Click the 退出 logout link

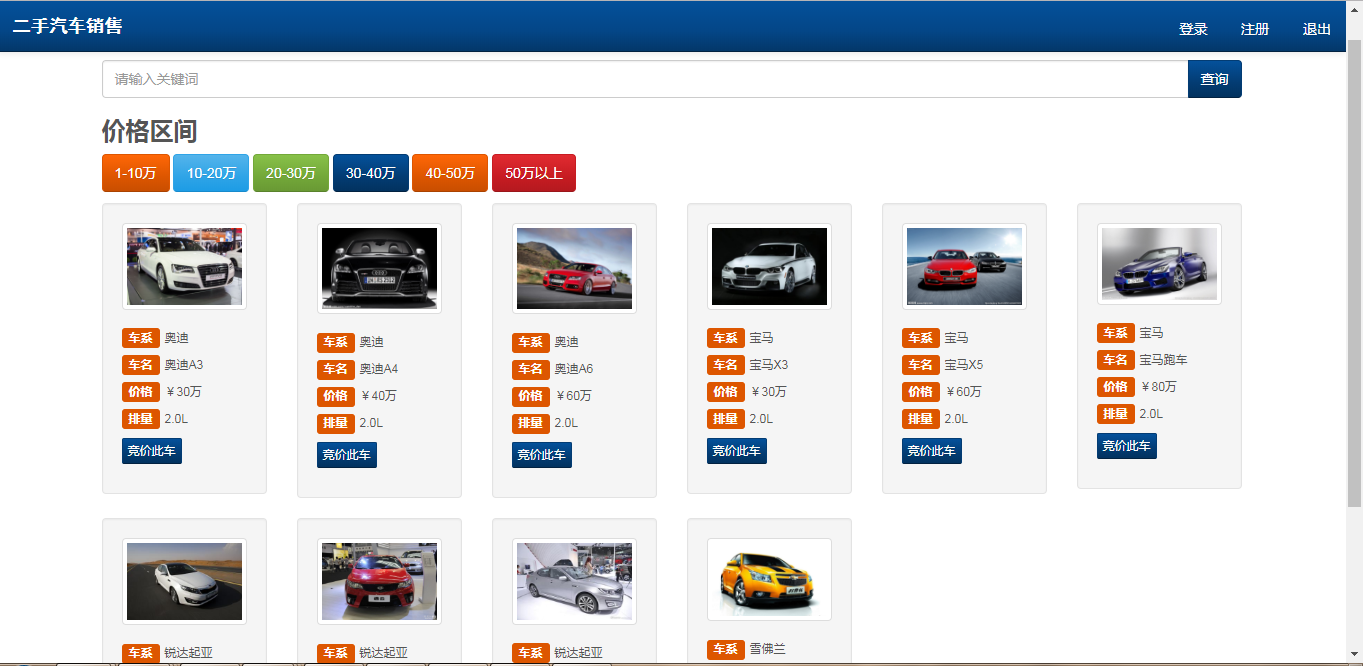[x=1317, y=29]
